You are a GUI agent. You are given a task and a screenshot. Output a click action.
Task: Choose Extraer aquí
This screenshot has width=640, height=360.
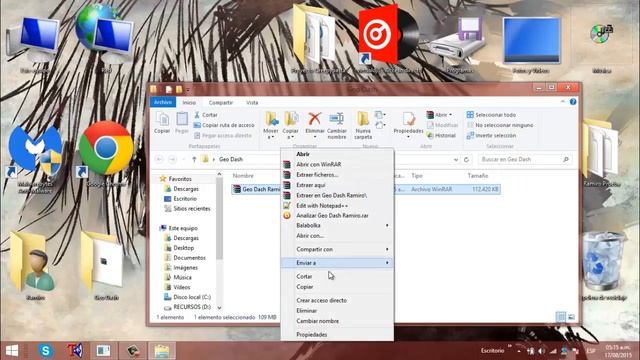pos(337,185)
